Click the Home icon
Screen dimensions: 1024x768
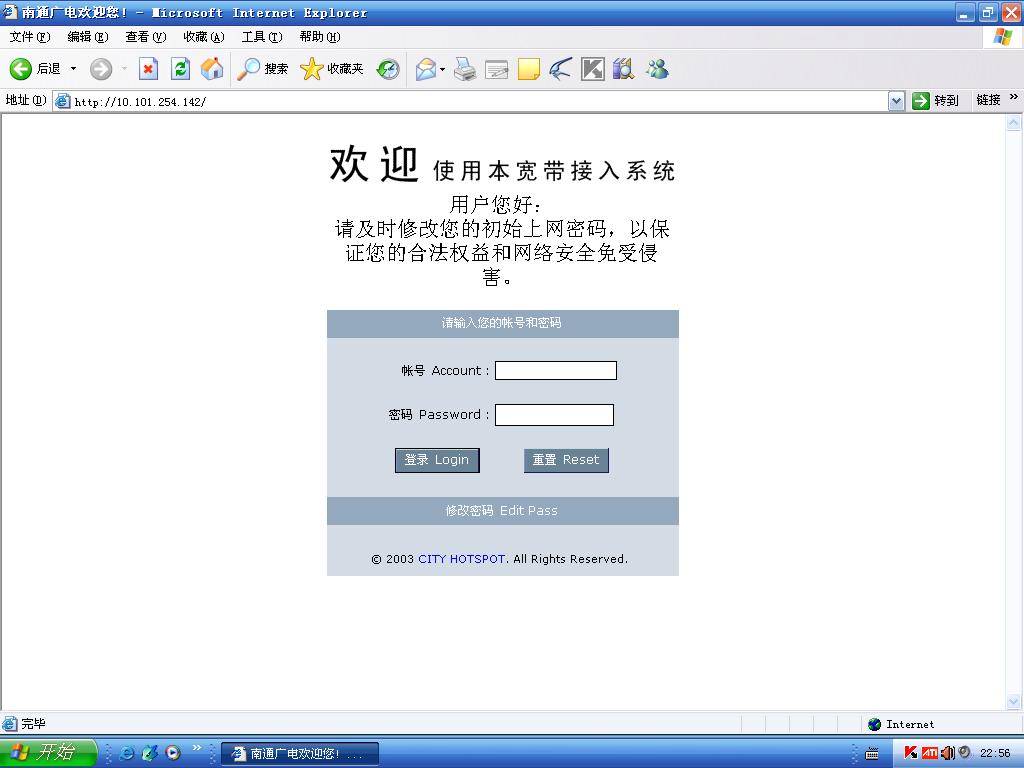(210, 69)
